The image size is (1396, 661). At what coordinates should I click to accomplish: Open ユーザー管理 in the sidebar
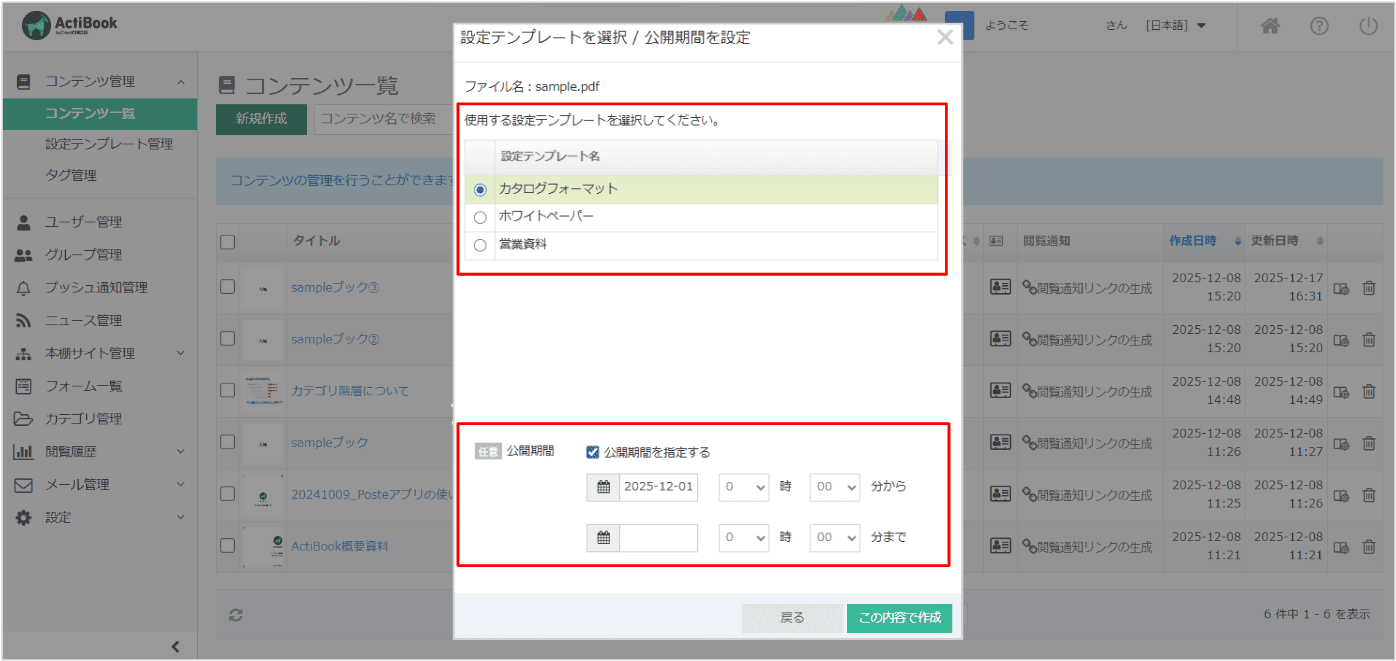83,222
